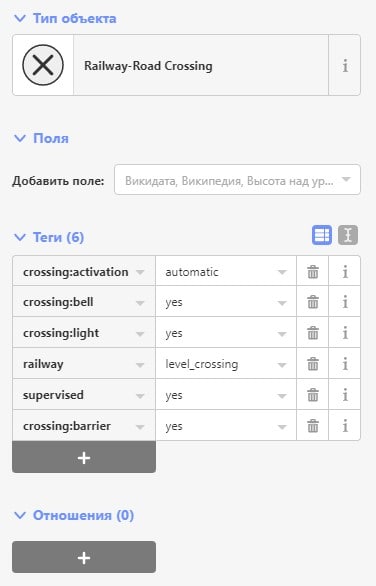Add a new tag with plus button
Viewport: 376px width, 586px height.
pyautogui.click(x=84, y=457)
